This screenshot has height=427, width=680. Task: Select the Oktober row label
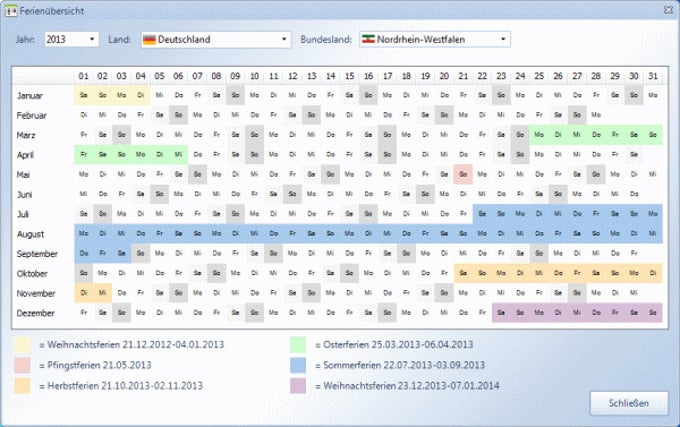coord(32,274)
